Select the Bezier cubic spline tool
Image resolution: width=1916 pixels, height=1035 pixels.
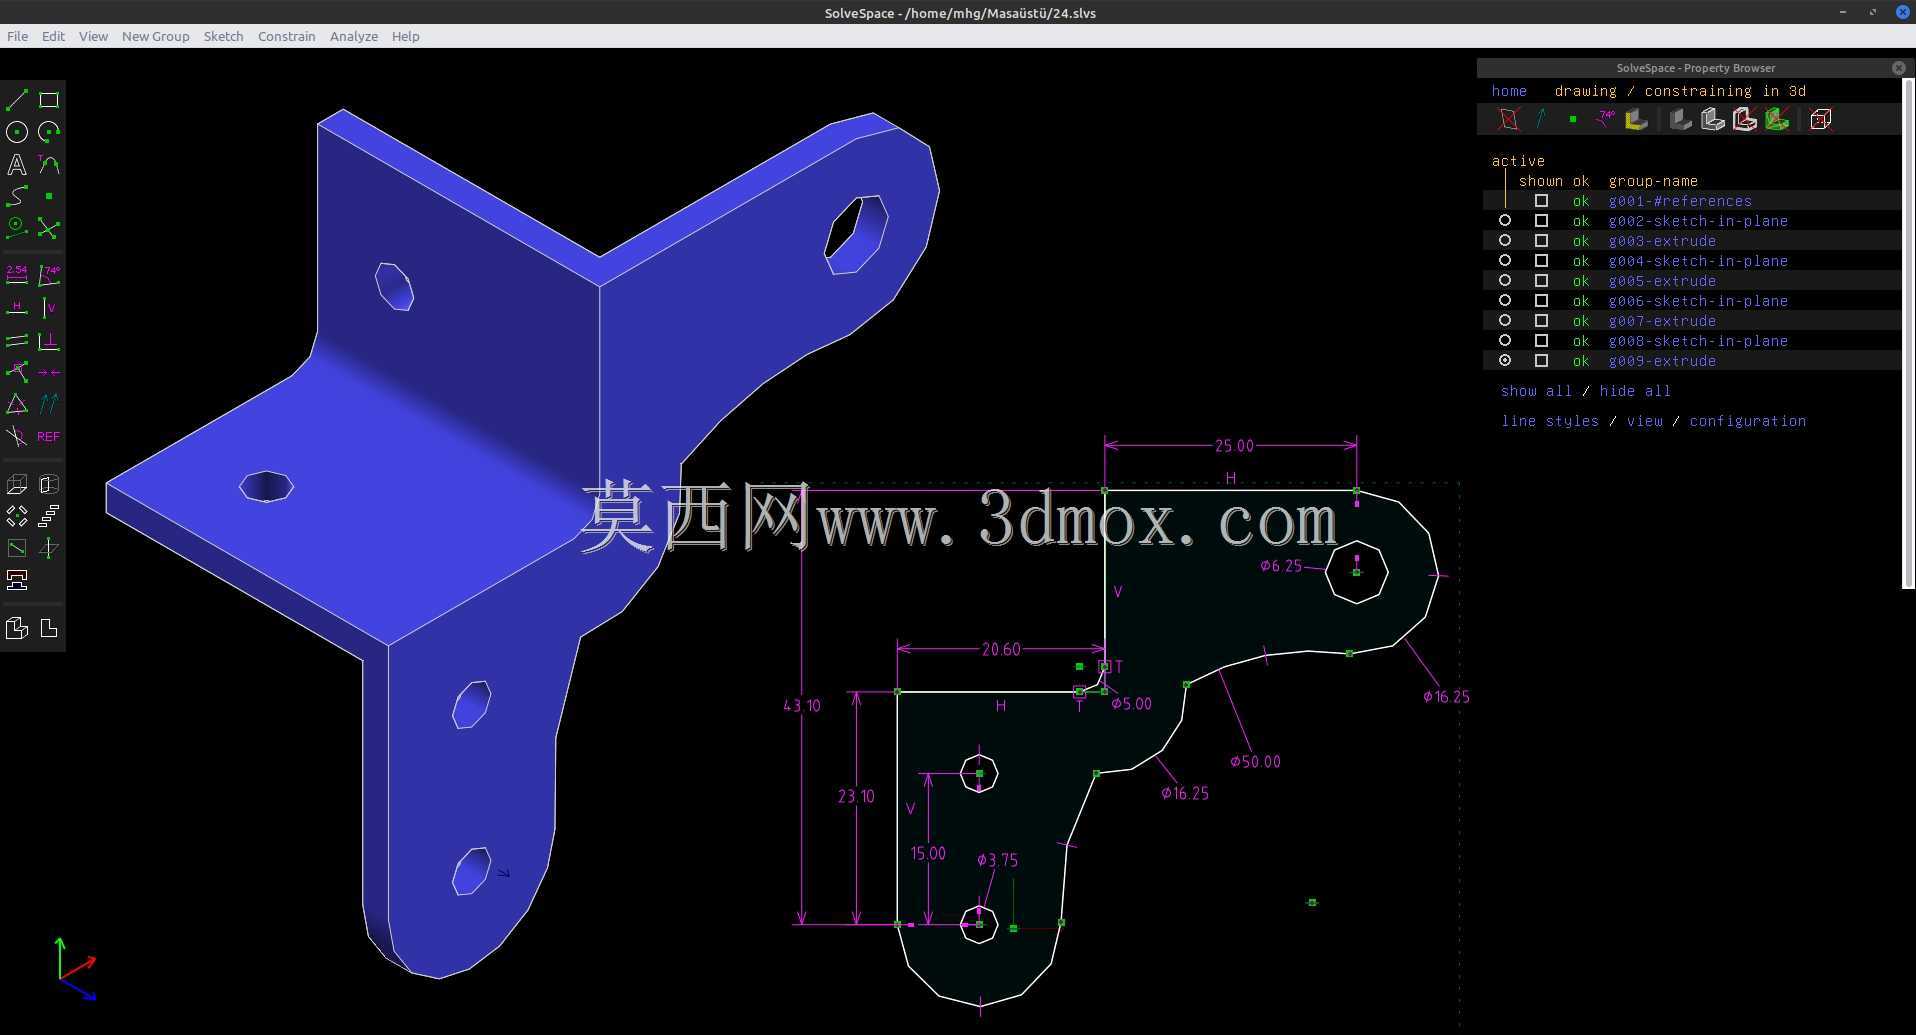17,196
